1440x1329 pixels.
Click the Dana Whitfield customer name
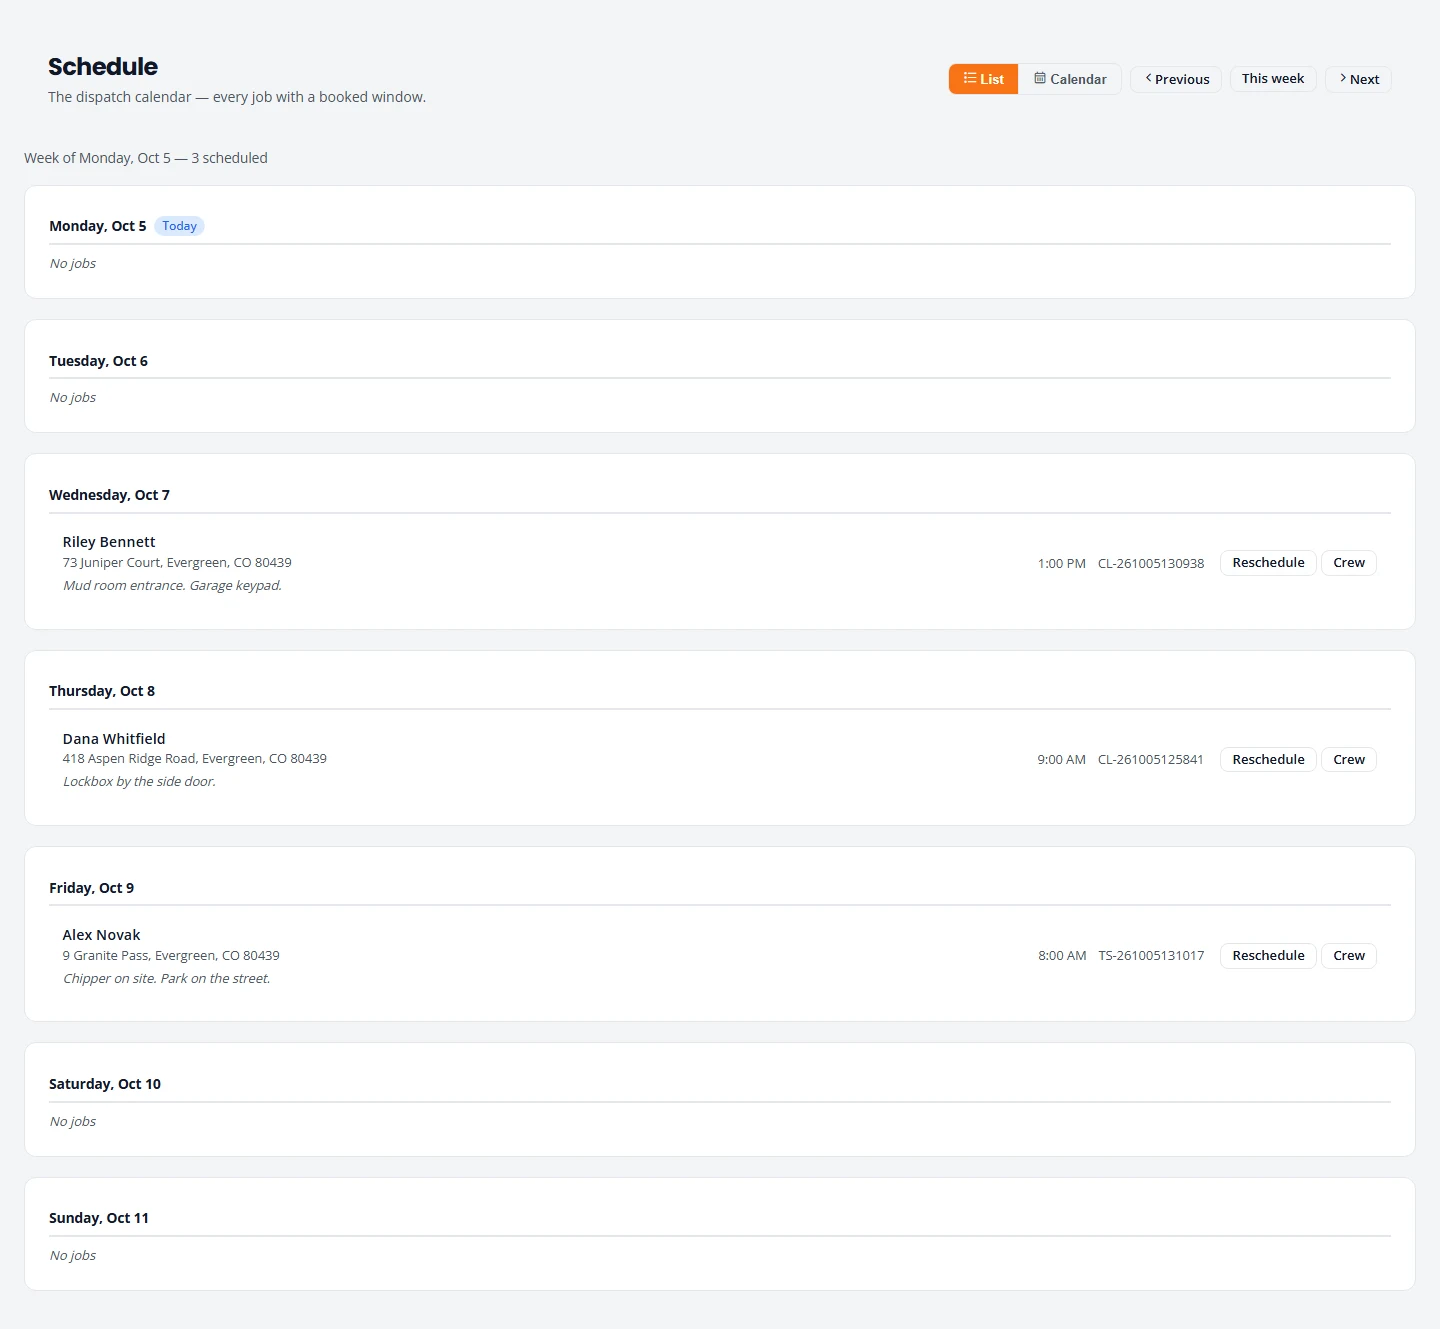pyautogui.click(x=114, y=739)
